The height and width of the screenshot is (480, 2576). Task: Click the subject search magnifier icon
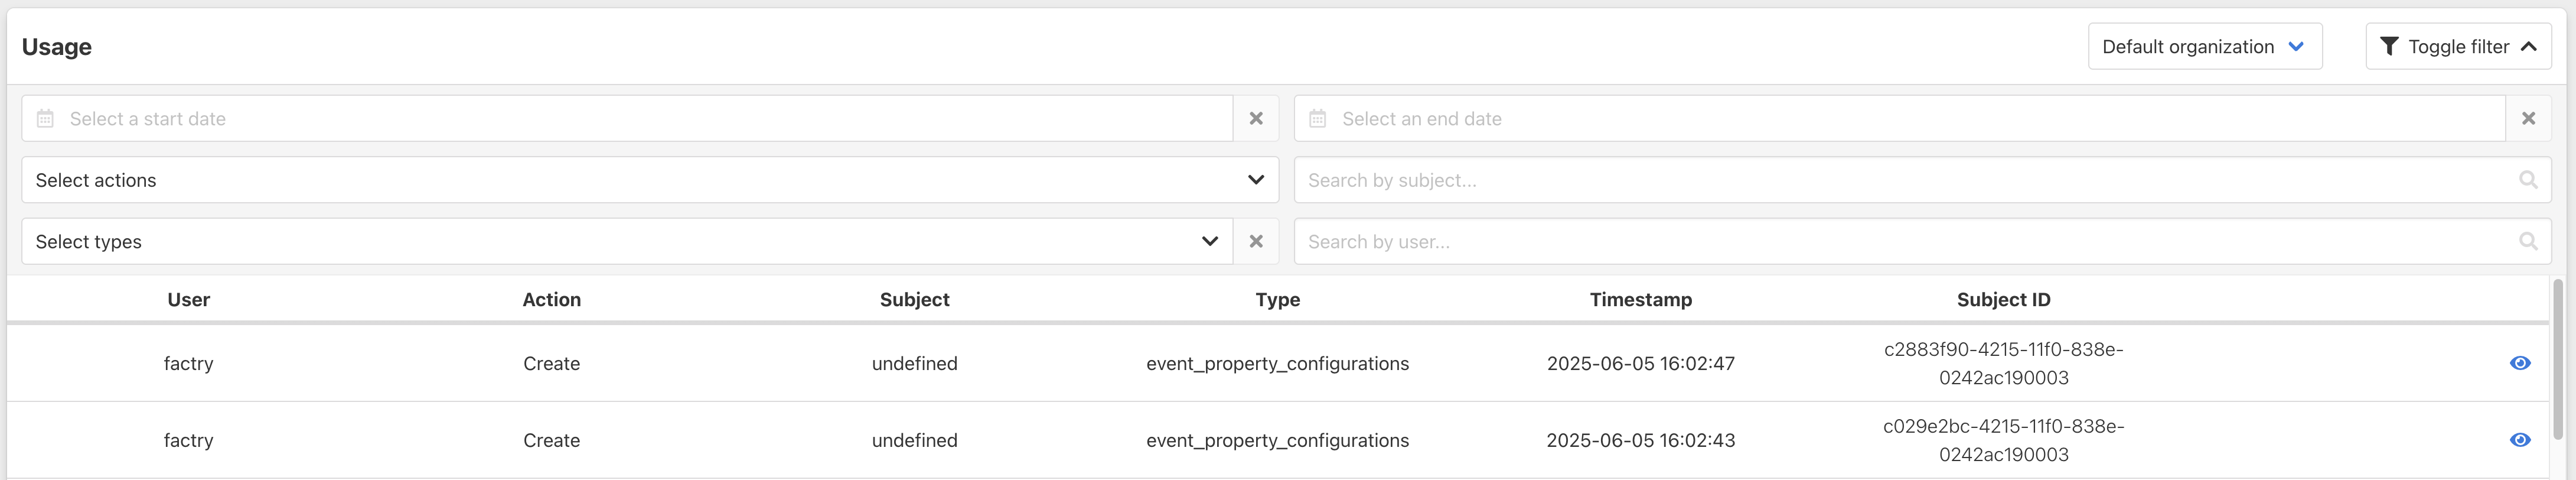point(2528,180)
